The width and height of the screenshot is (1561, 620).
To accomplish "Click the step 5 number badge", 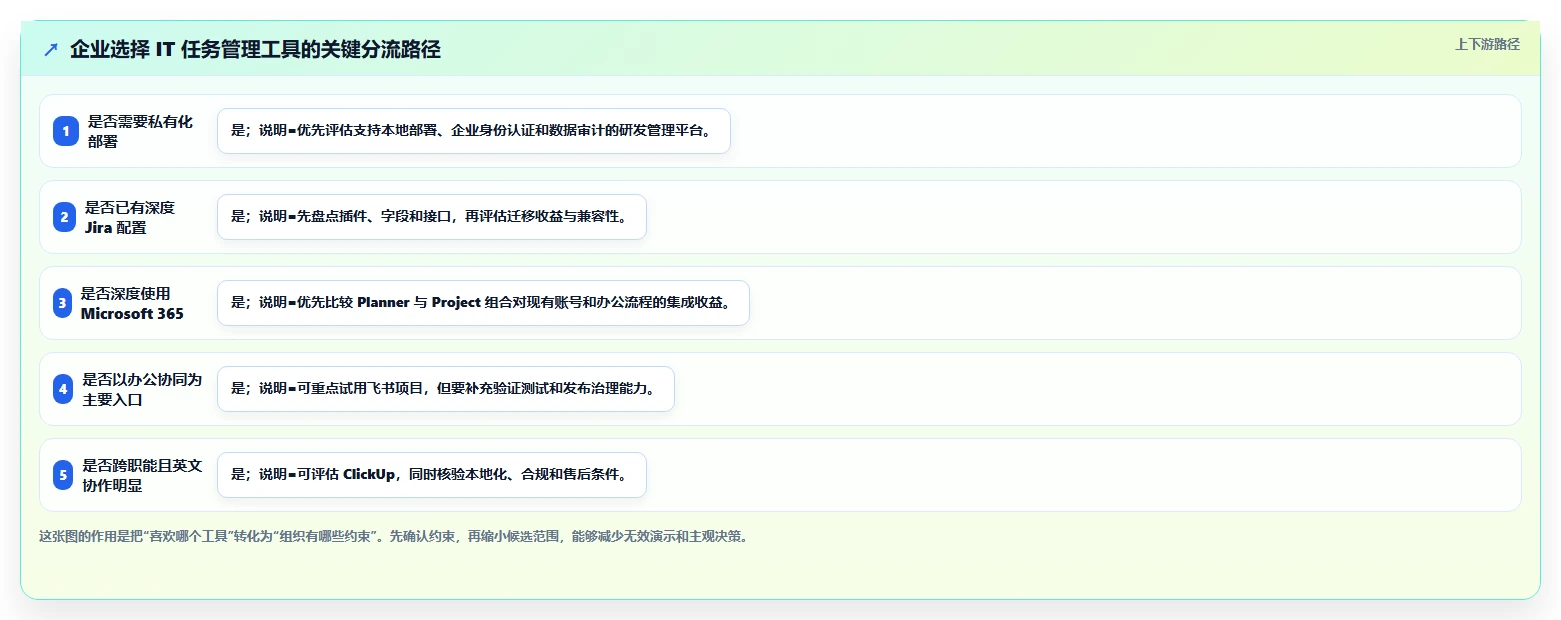I will (x=63, y=475).
